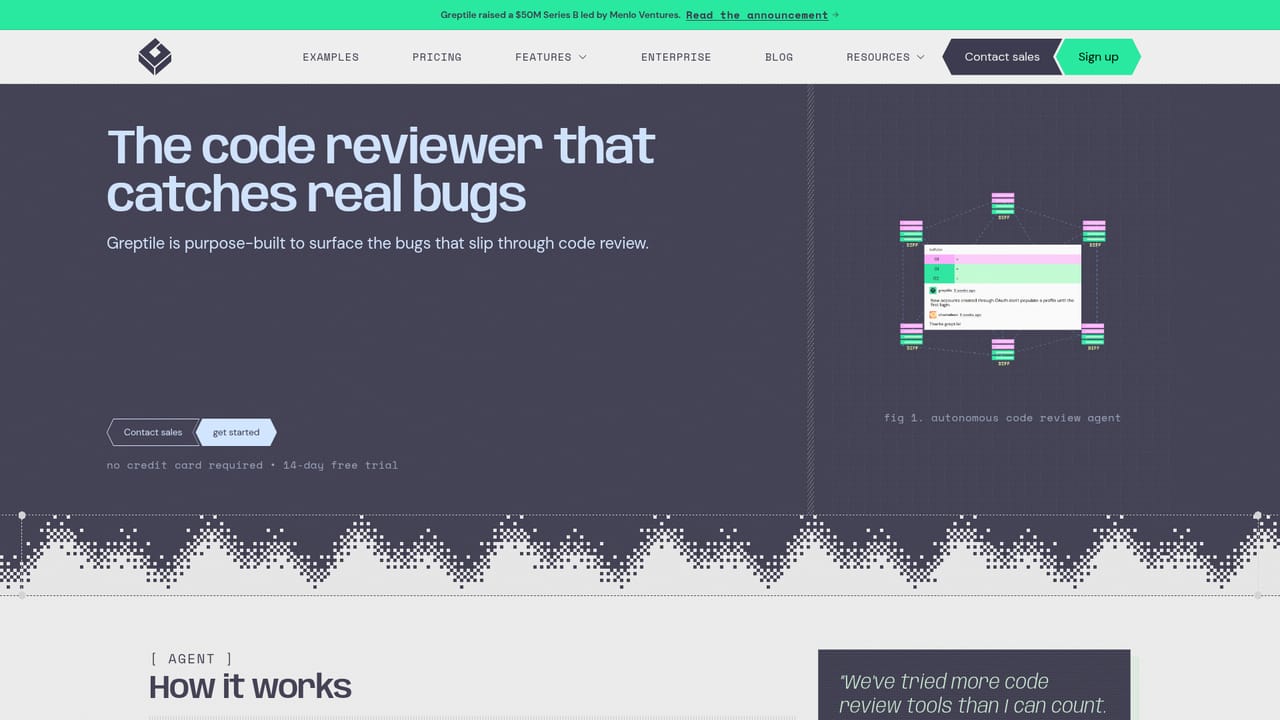Click the testimonial quote about code review tools

click(973, 694)
